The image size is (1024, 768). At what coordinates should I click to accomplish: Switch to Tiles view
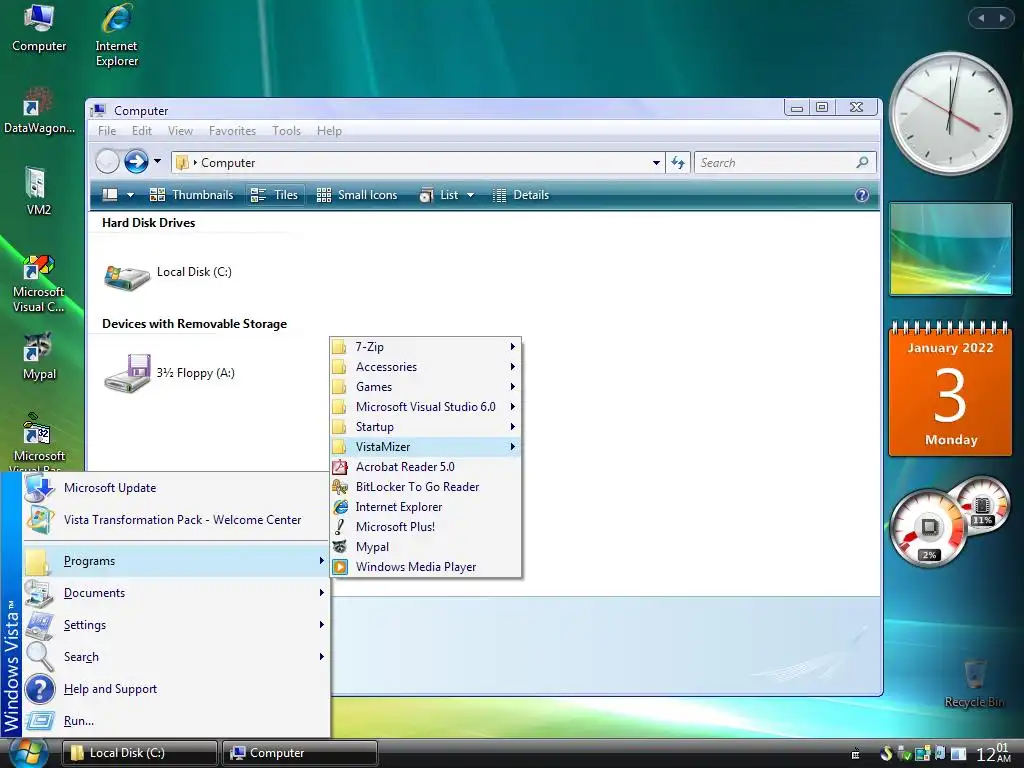point(274,195)
